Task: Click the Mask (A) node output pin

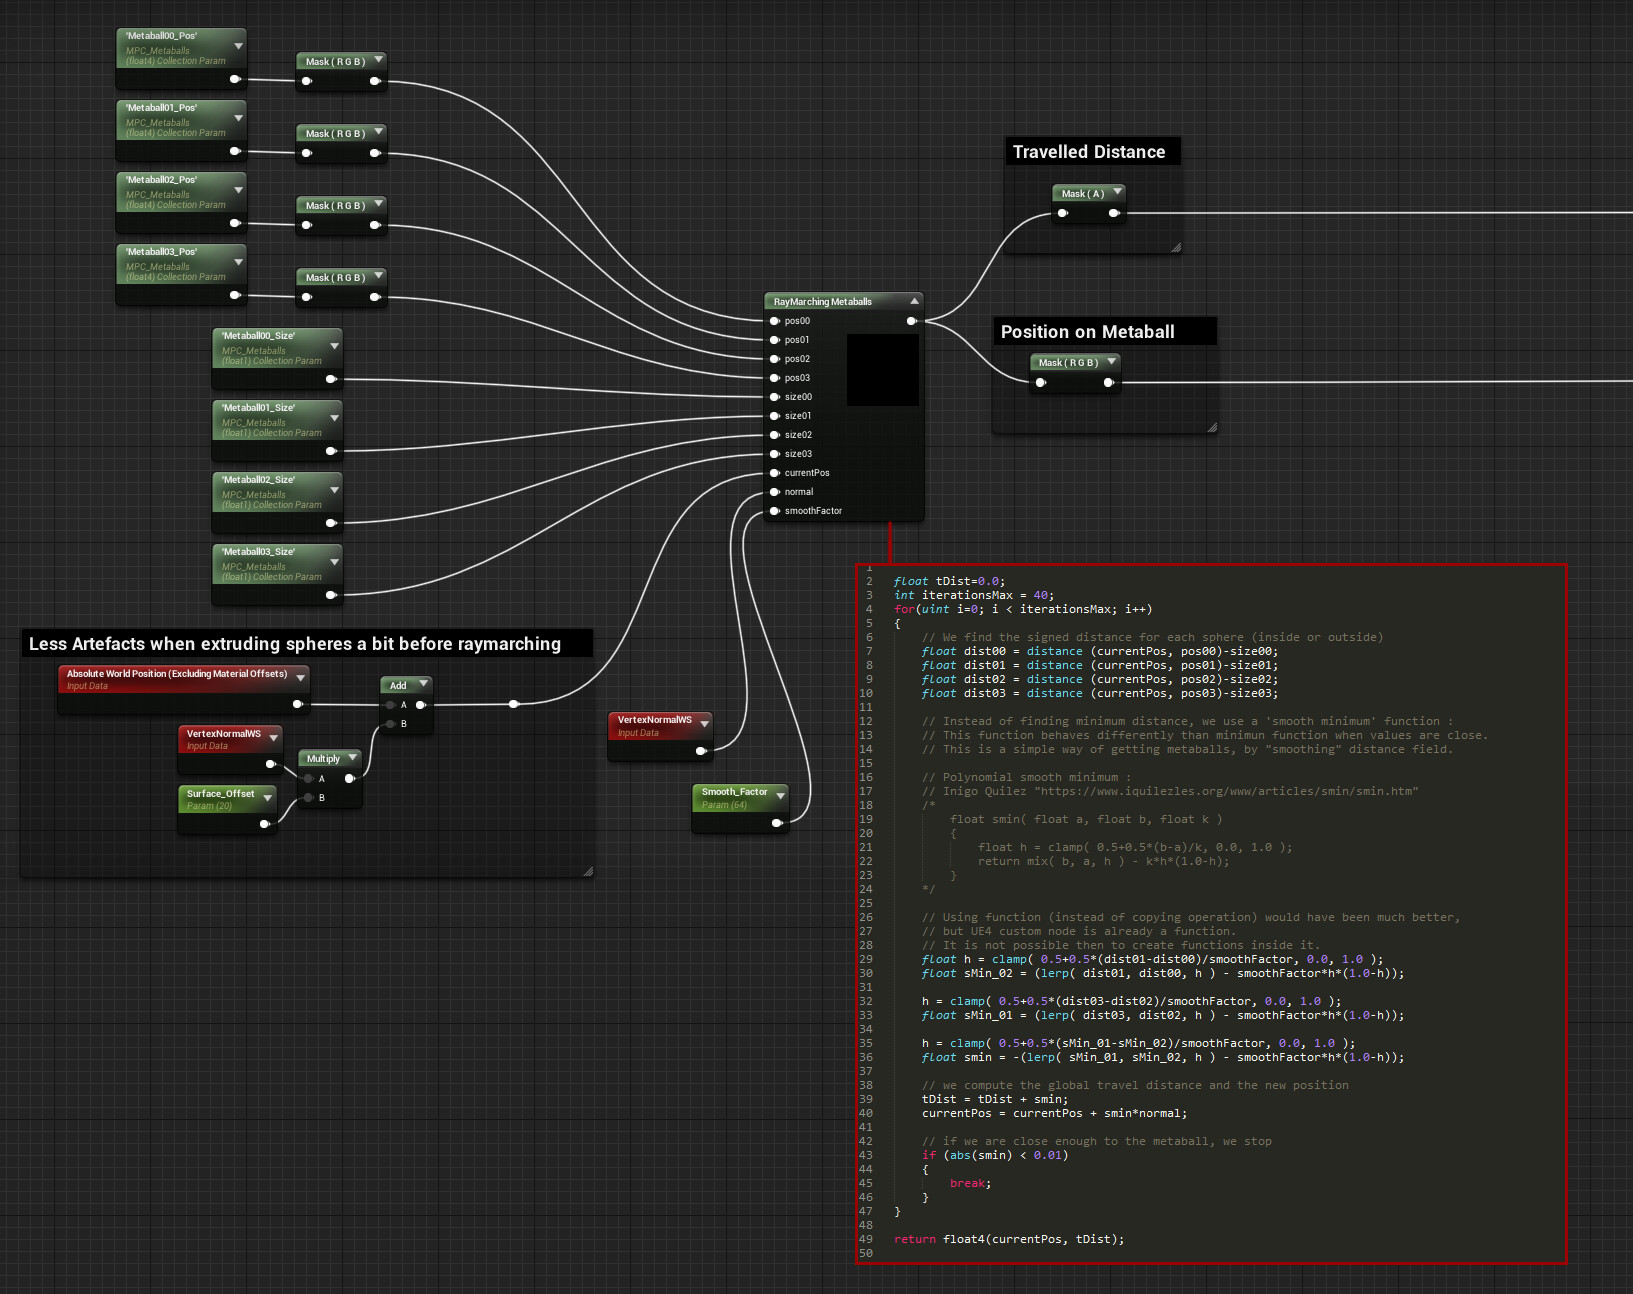Action: 1113,213
